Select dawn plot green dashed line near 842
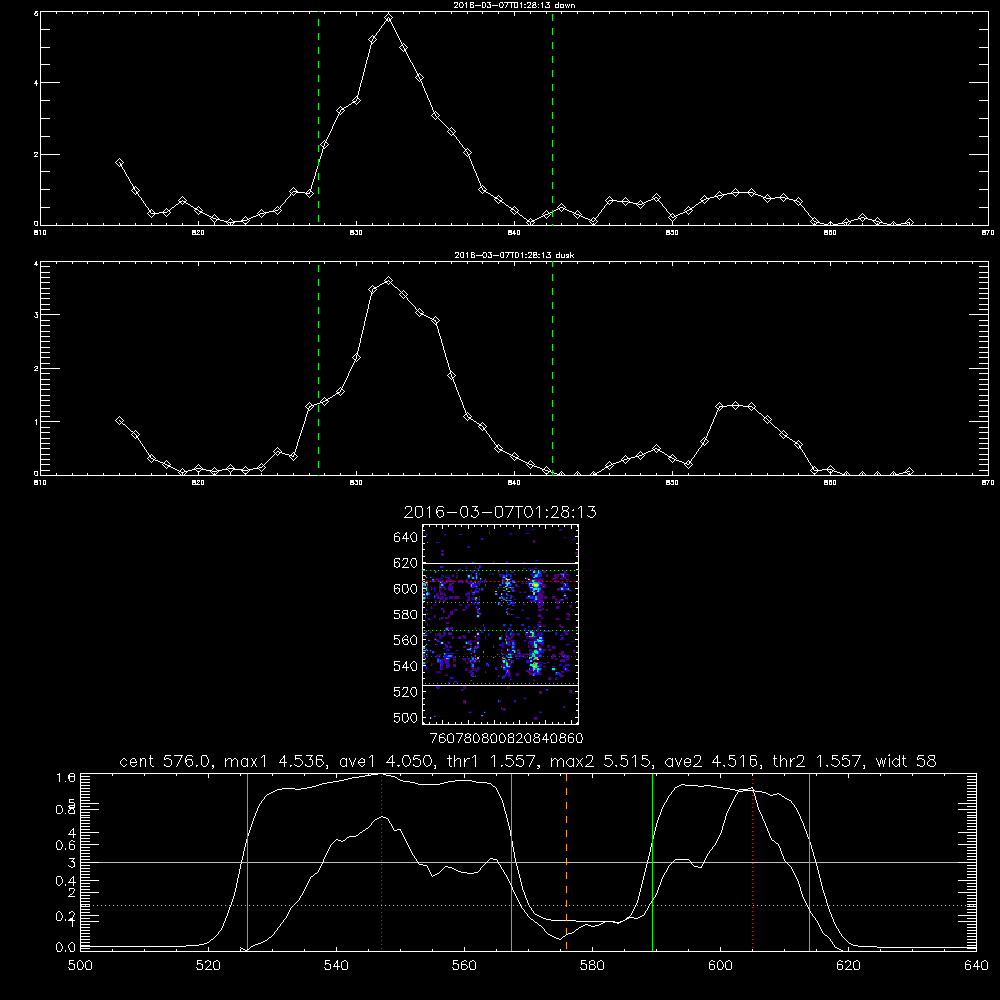 [x=552, y=118]
